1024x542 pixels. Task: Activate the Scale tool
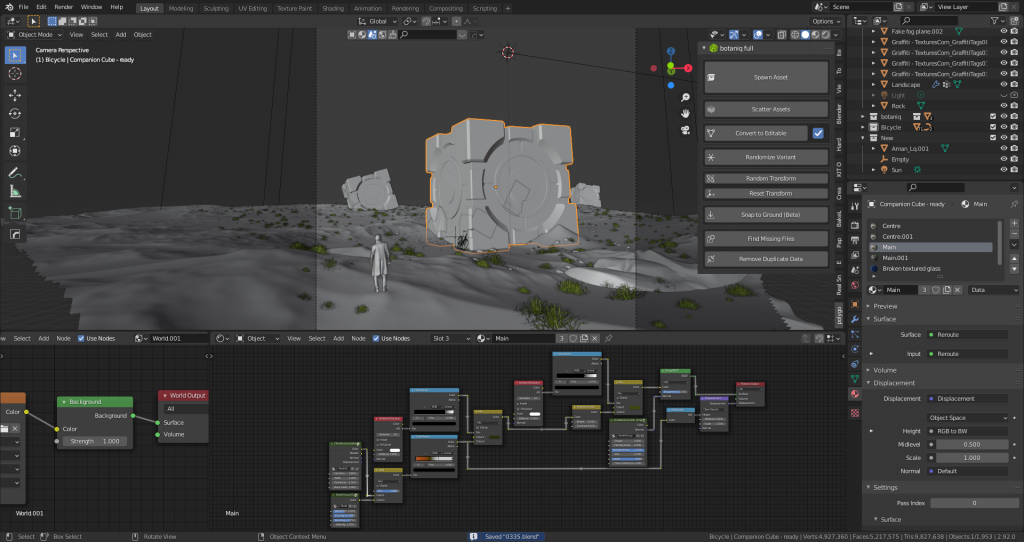[14, 132]
